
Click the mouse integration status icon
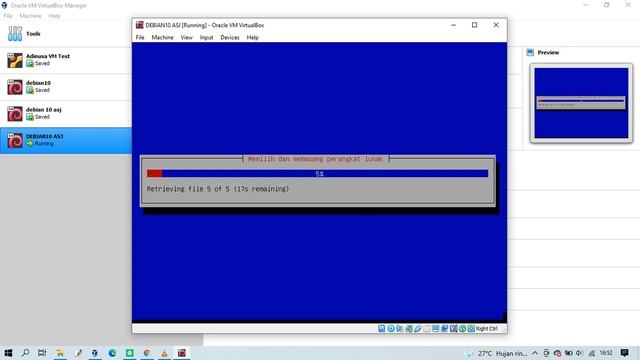point(462,329)
